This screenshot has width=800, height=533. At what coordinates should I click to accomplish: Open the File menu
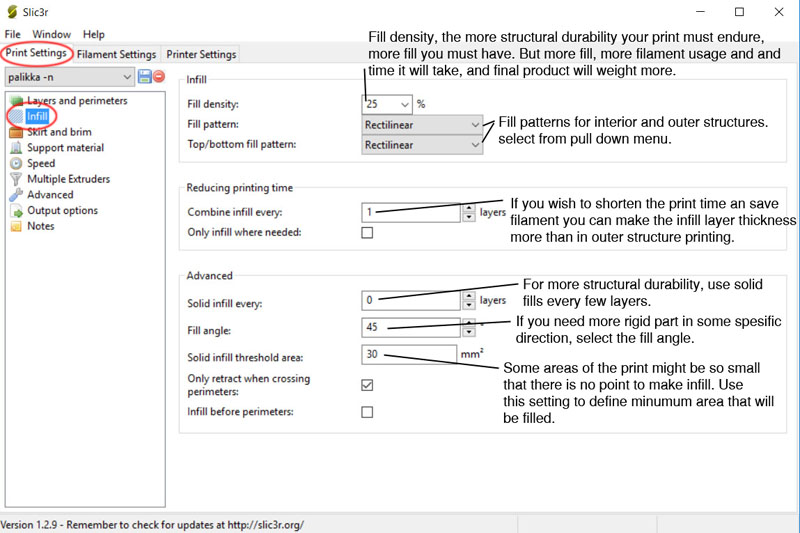13,34
